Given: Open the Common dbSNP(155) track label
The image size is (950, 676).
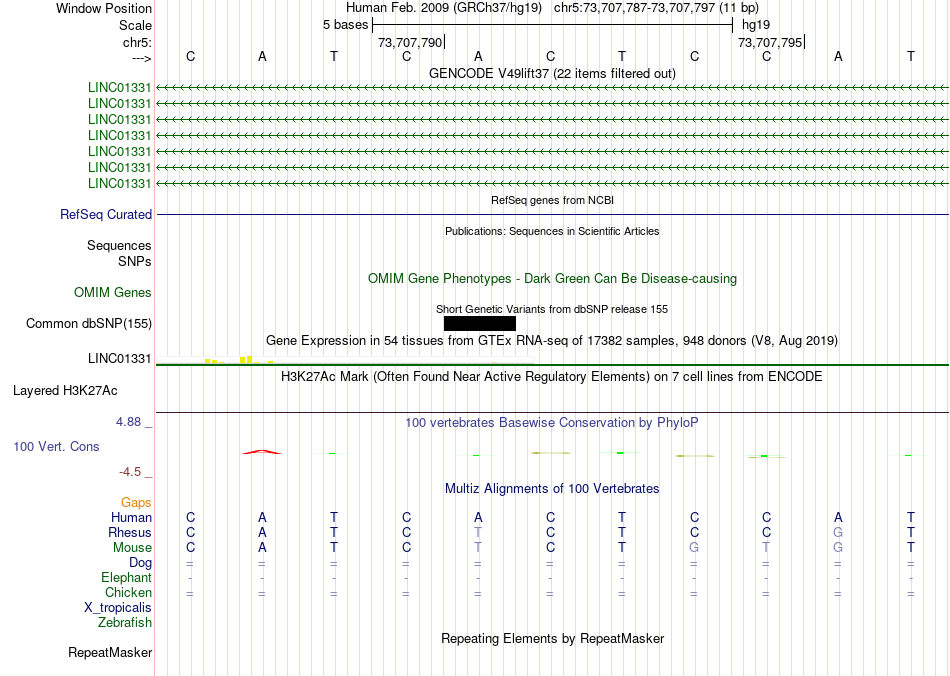Looking at the screenshot, I should click(89, 323).
